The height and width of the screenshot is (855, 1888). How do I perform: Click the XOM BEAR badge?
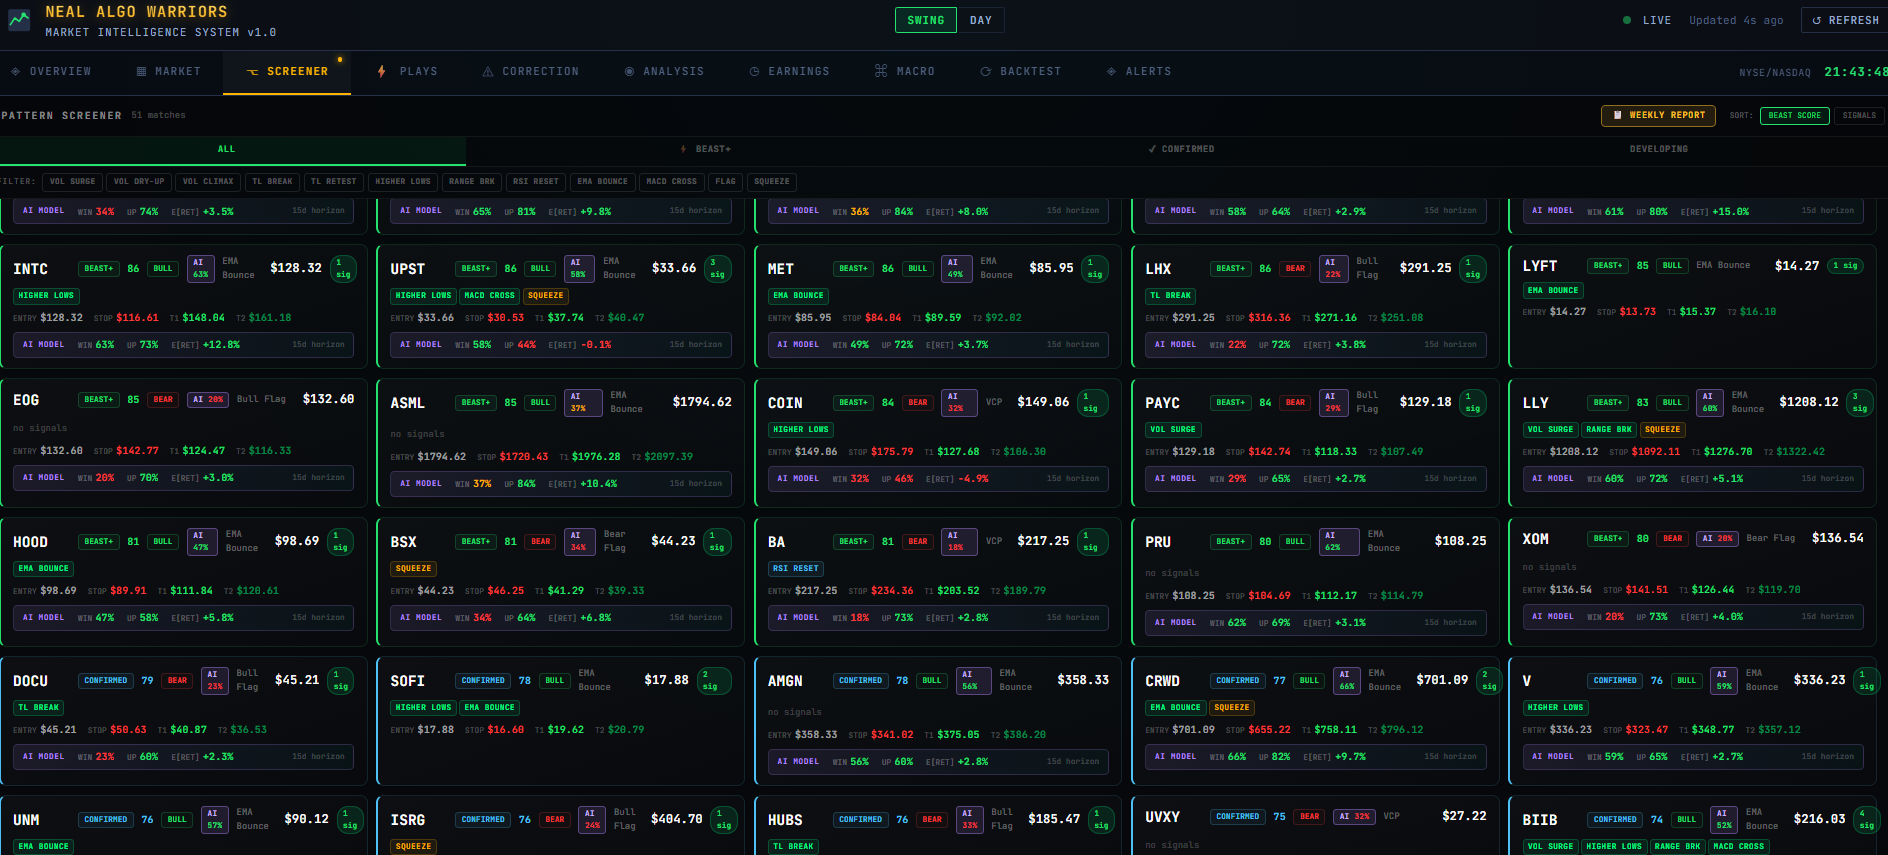pyautogui.click(x=1672, y=539)
